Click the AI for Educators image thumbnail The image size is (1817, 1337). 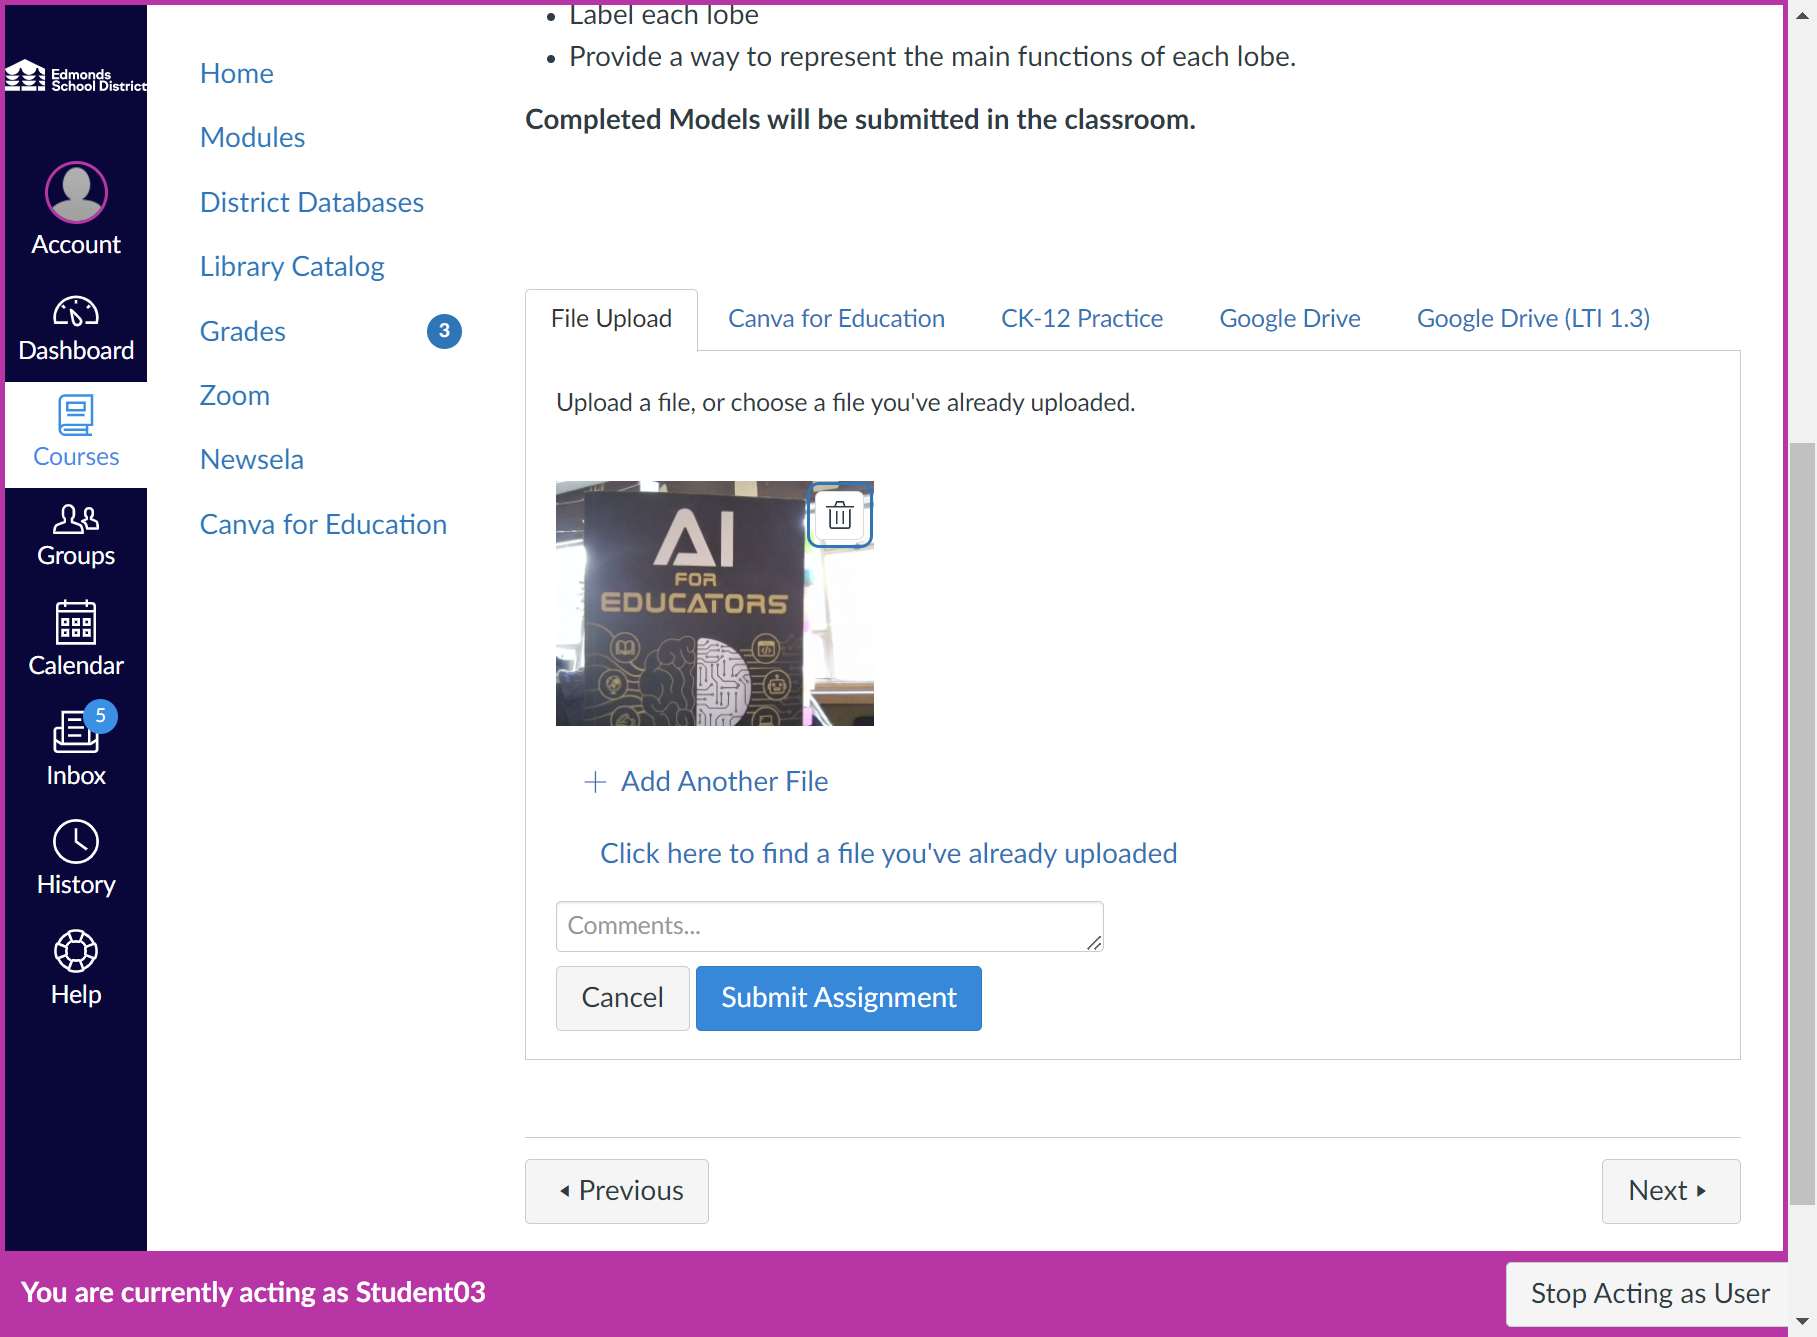click(x=715, y=604)
